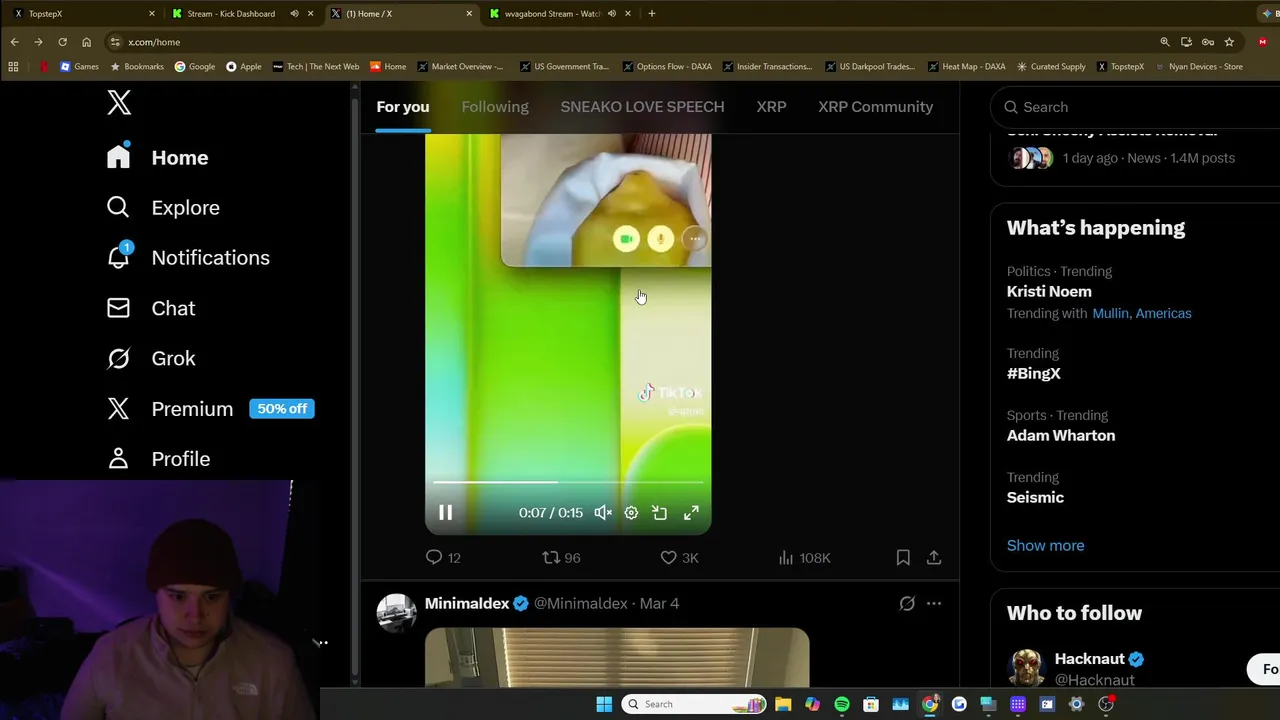The height and width of the screenshot is (720, 1280).
Task: Open Microsoft Store from taskbar
Action: coord(871,704)
